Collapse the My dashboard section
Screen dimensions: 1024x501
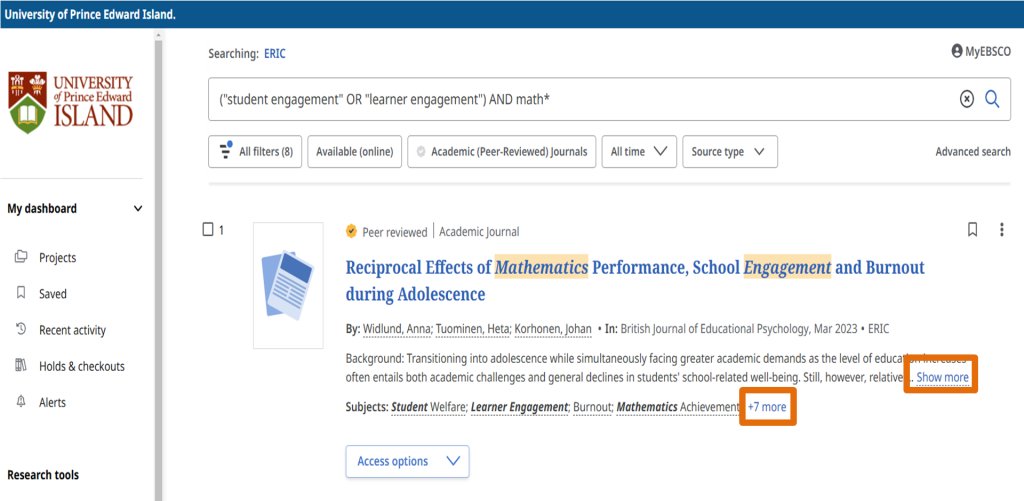click(x=138, y=209)
